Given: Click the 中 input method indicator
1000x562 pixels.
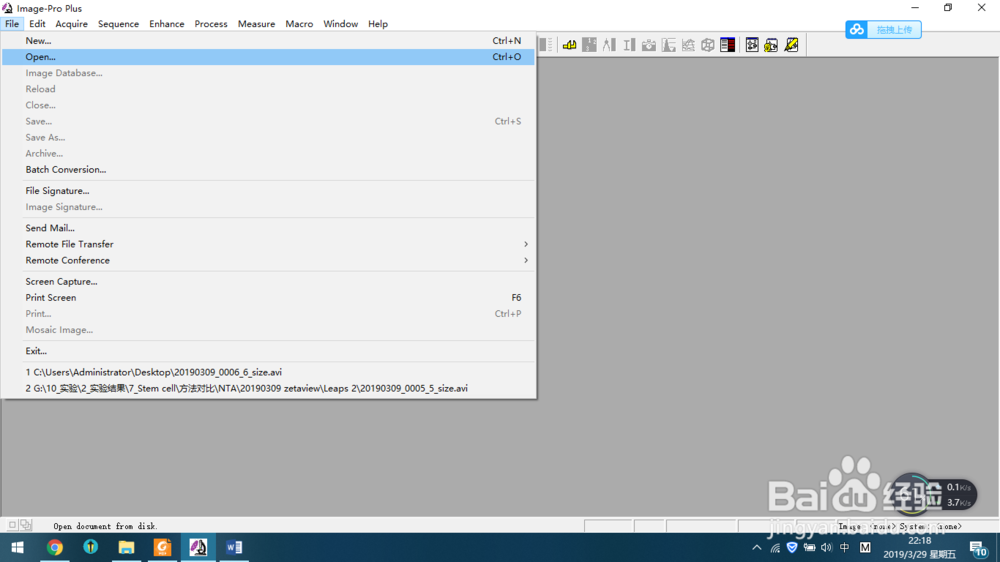Looking at the screenshot, I should point(844,547).
